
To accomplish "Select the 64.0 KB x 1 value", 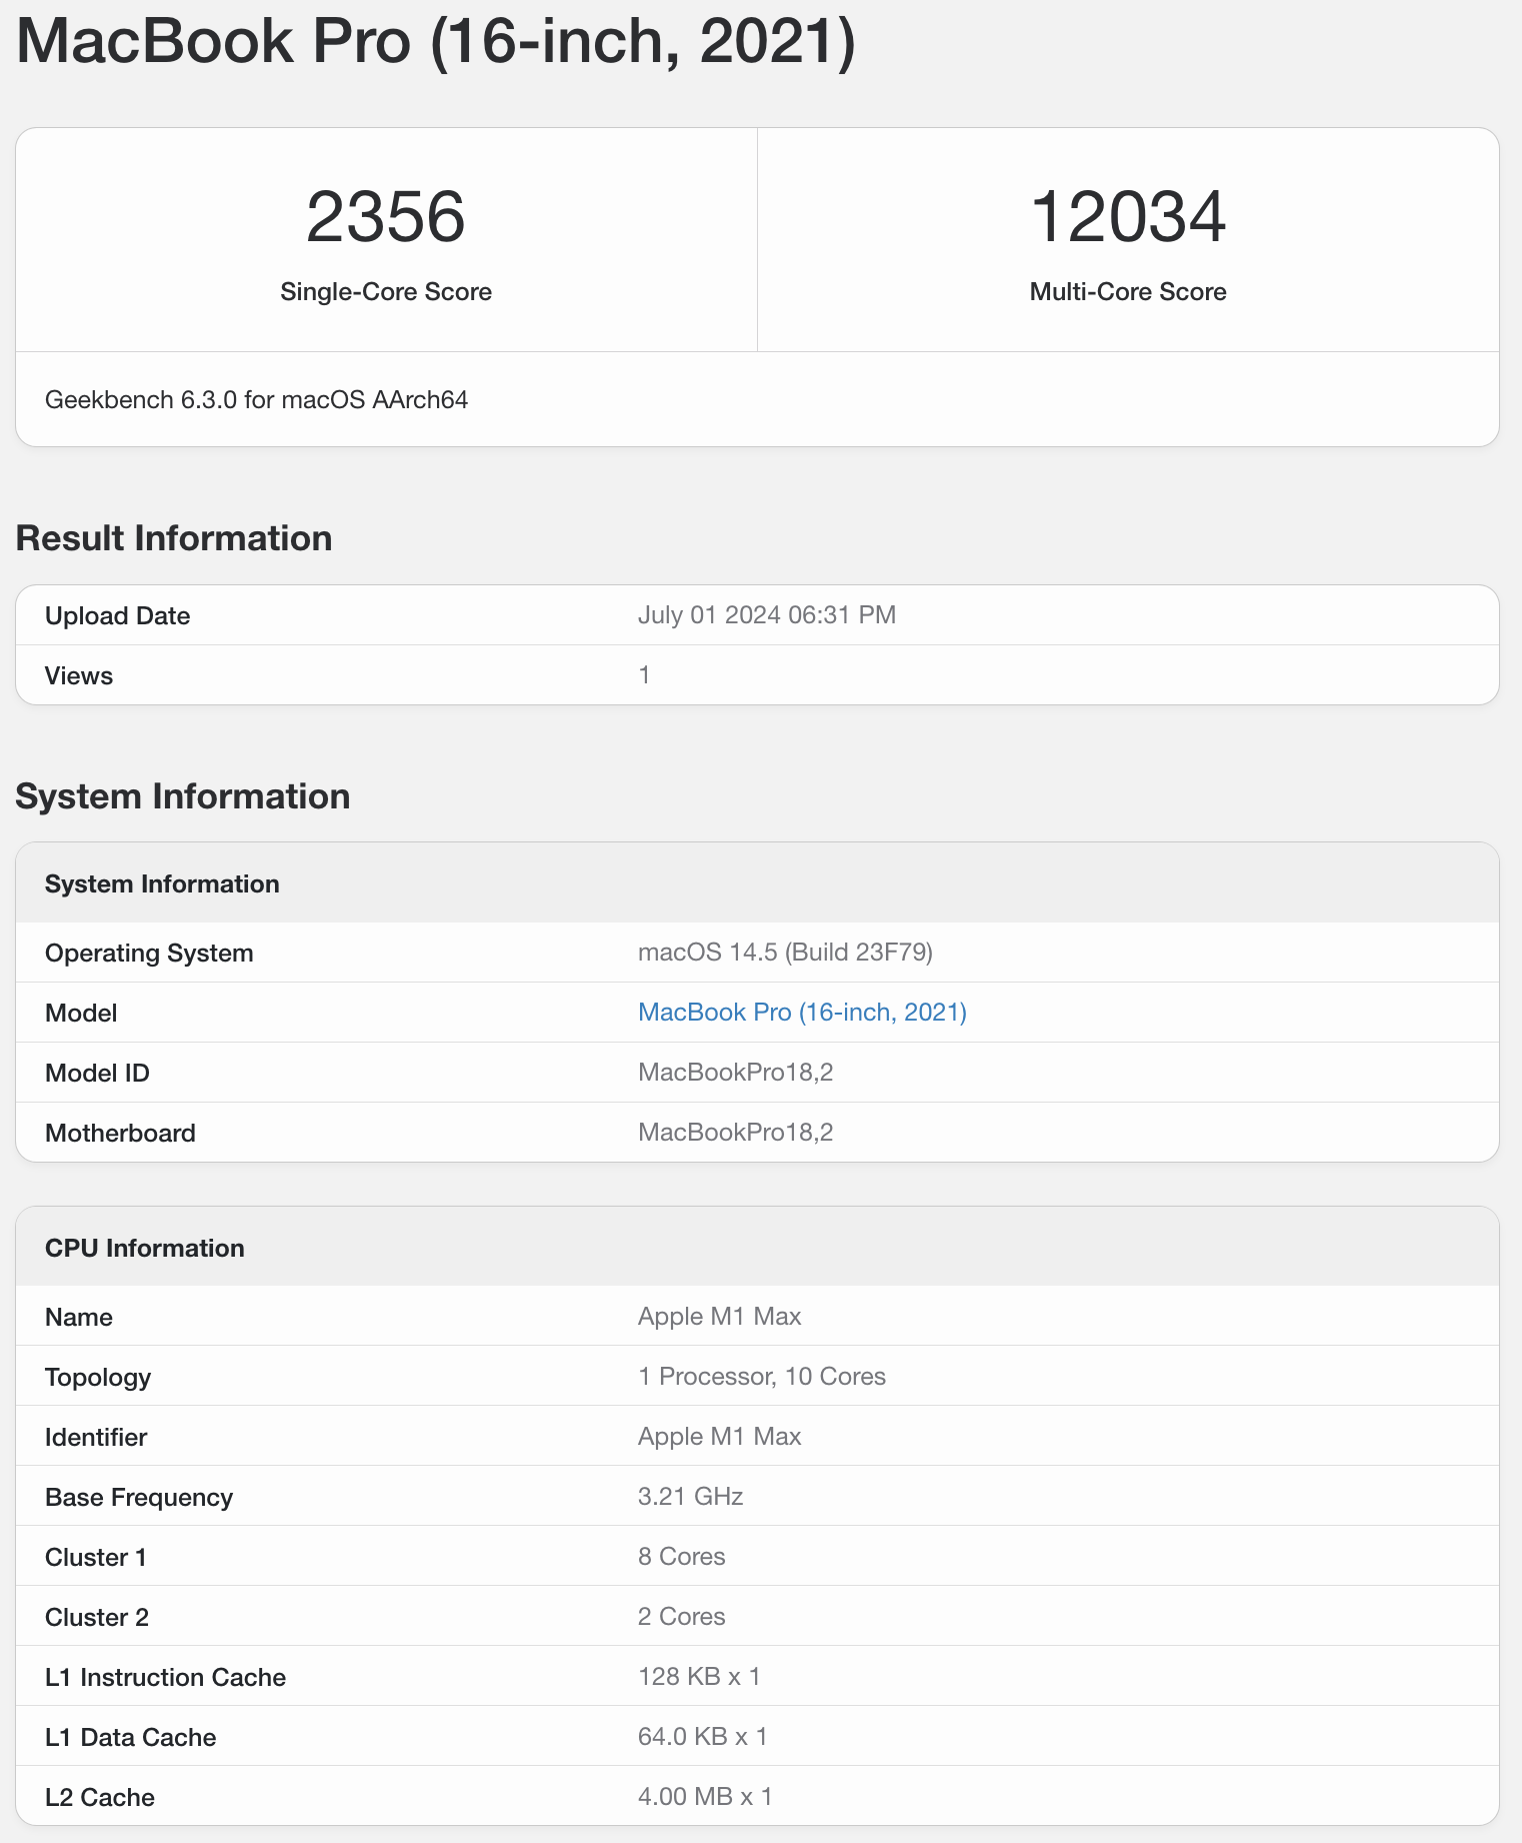I will coord(703,1736).
